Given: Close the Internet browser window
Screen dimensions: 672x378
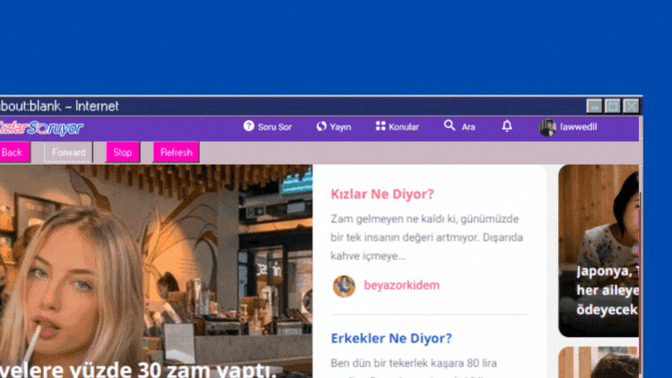Looking at the screenshot, I should [631, 106].
